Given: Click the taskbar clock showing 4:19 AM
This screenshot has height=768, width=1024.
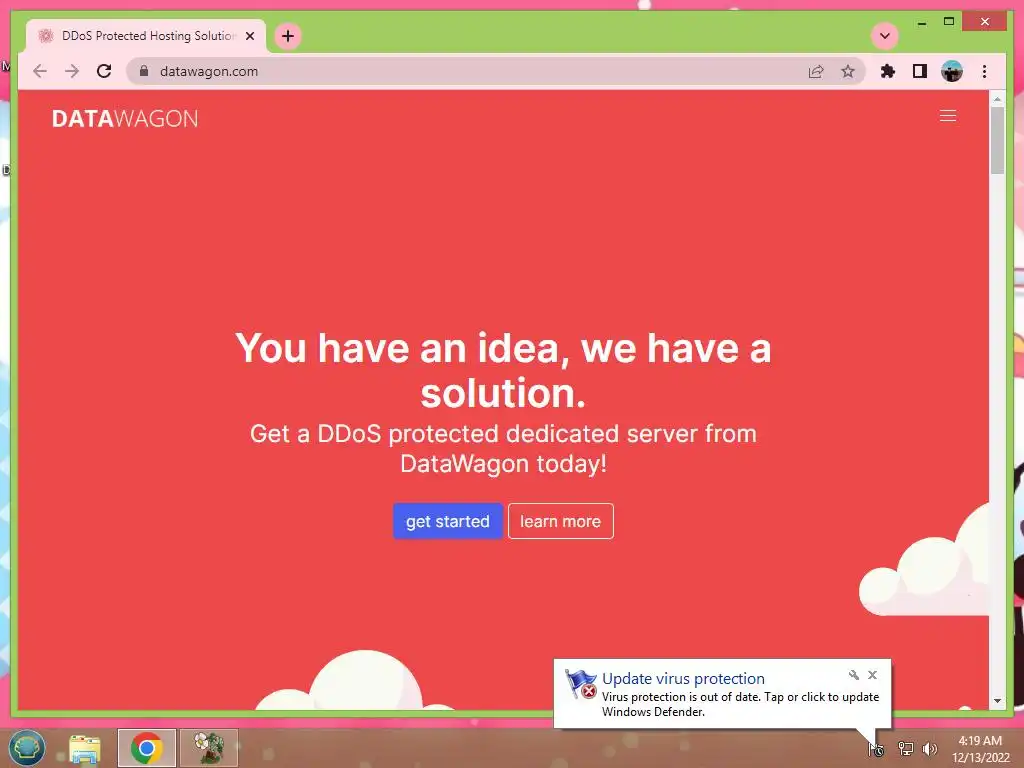Looking at the screenshot, I should (980, 749).
